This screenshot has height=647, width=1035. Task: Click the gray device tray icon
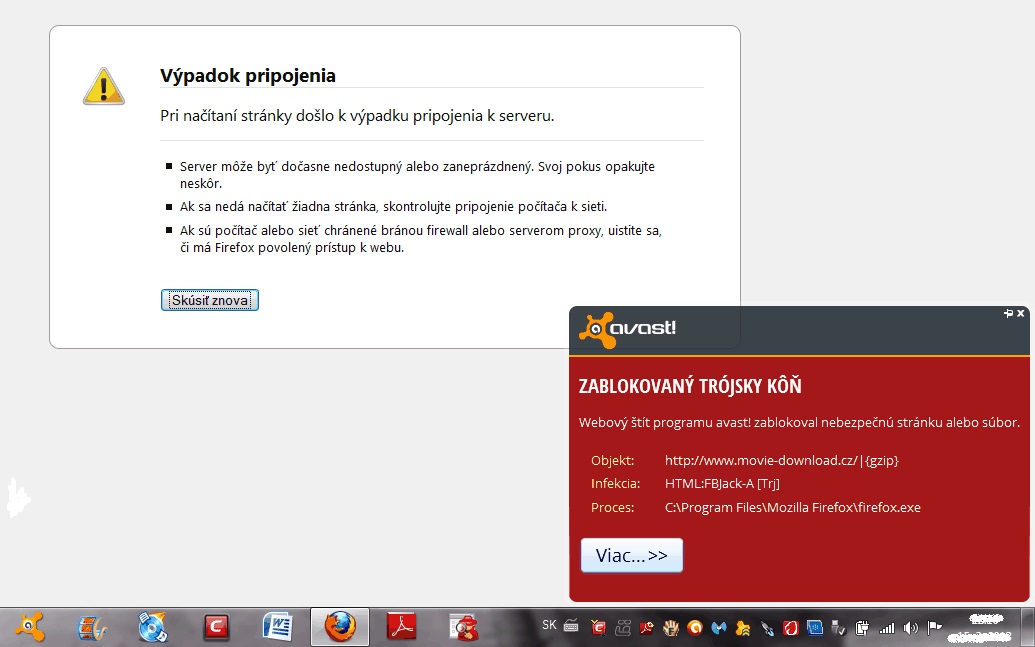coord(622,628)
